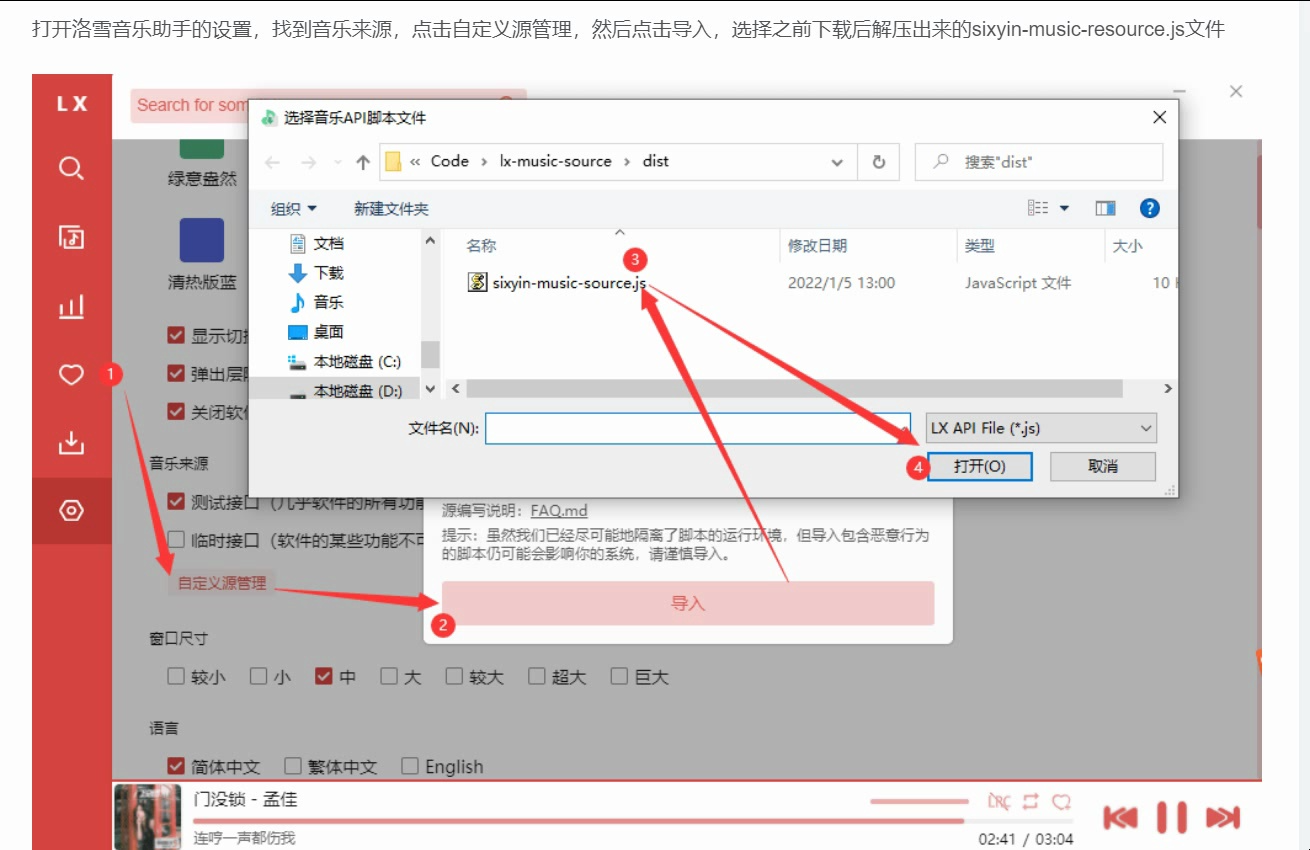1310x850 pixels.
Task: Toggle the preview pane icon
Action: point(1105,208)
